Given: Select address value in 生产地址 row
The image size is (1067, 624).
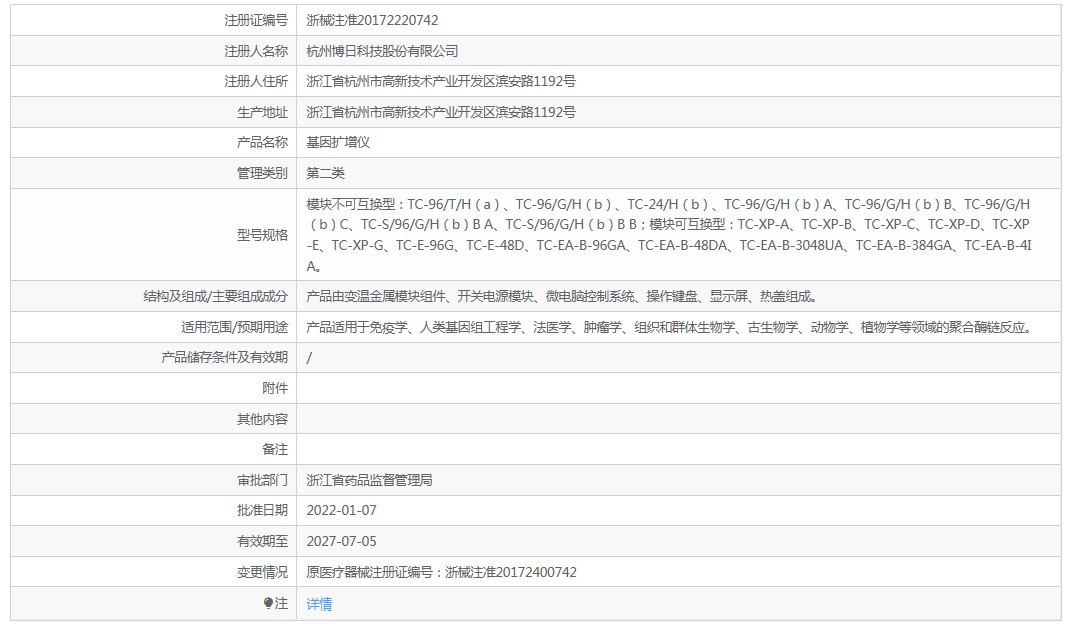Looking at the screenshot, I should coord(441,112).
